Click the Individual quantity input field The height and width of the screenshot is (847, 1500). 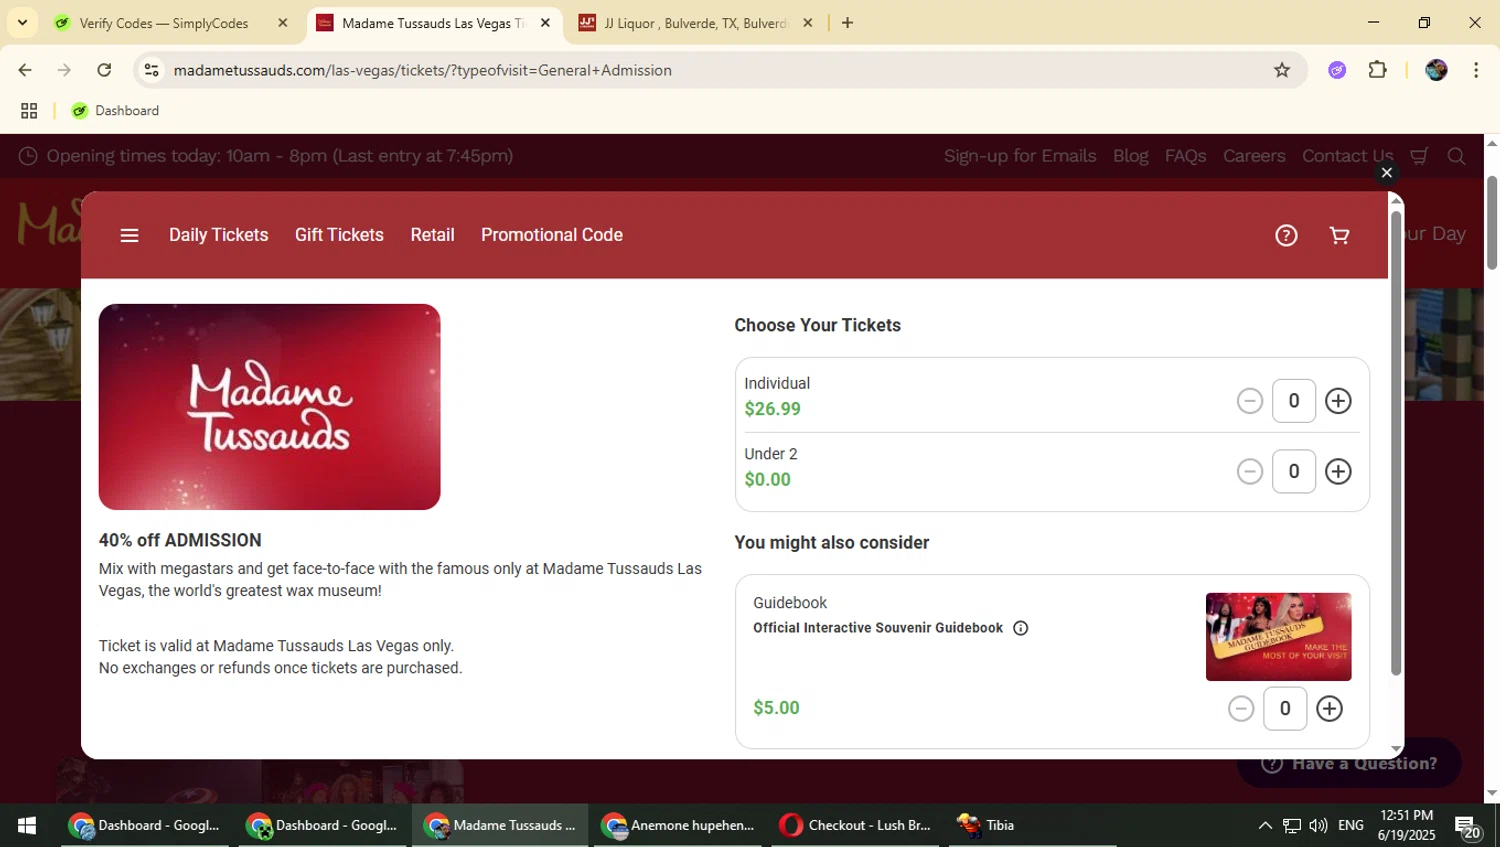coord(1294,401)
